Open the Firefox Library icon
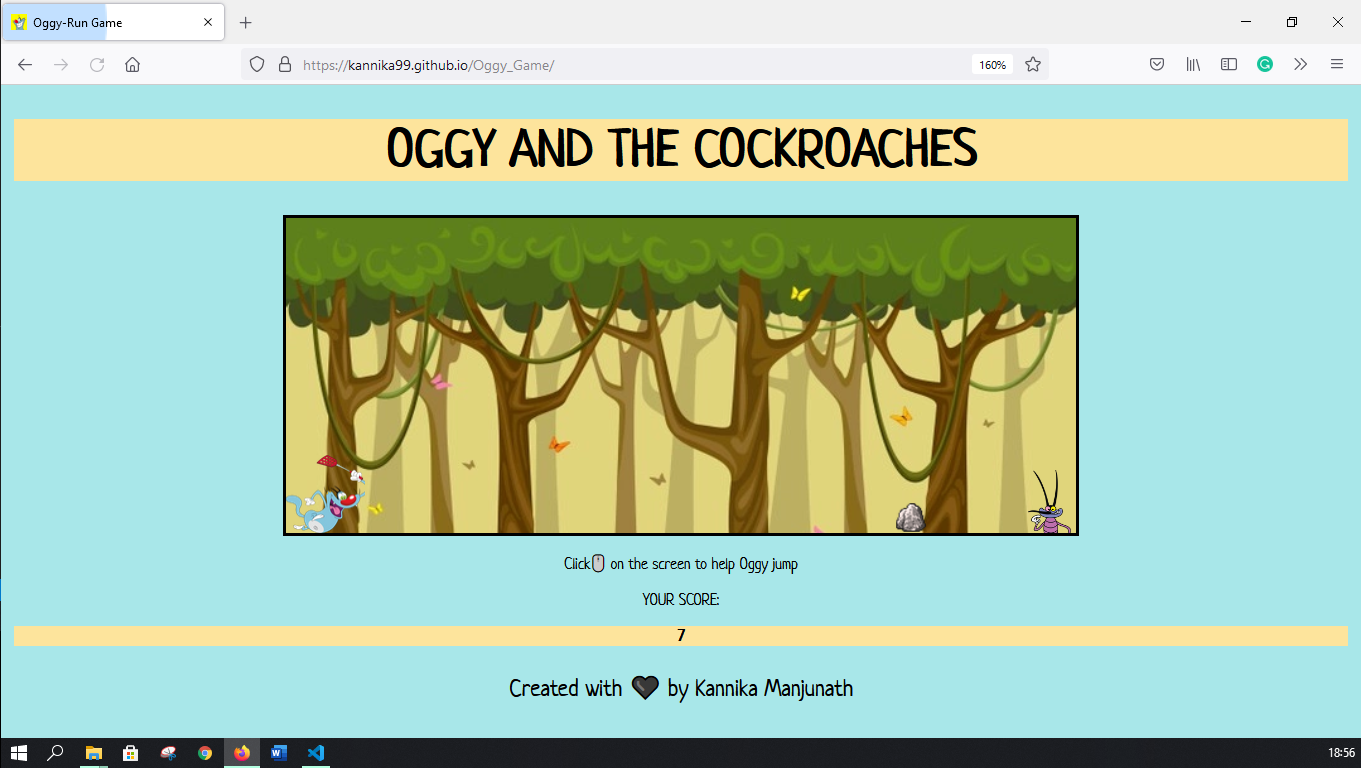1361x768 pixels. 1192,63
